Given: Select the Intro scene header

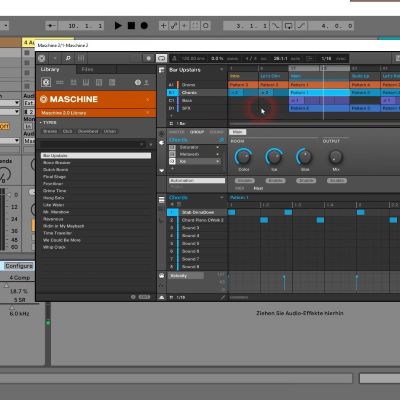Looking at the screenshot, I should click(243, 76).
